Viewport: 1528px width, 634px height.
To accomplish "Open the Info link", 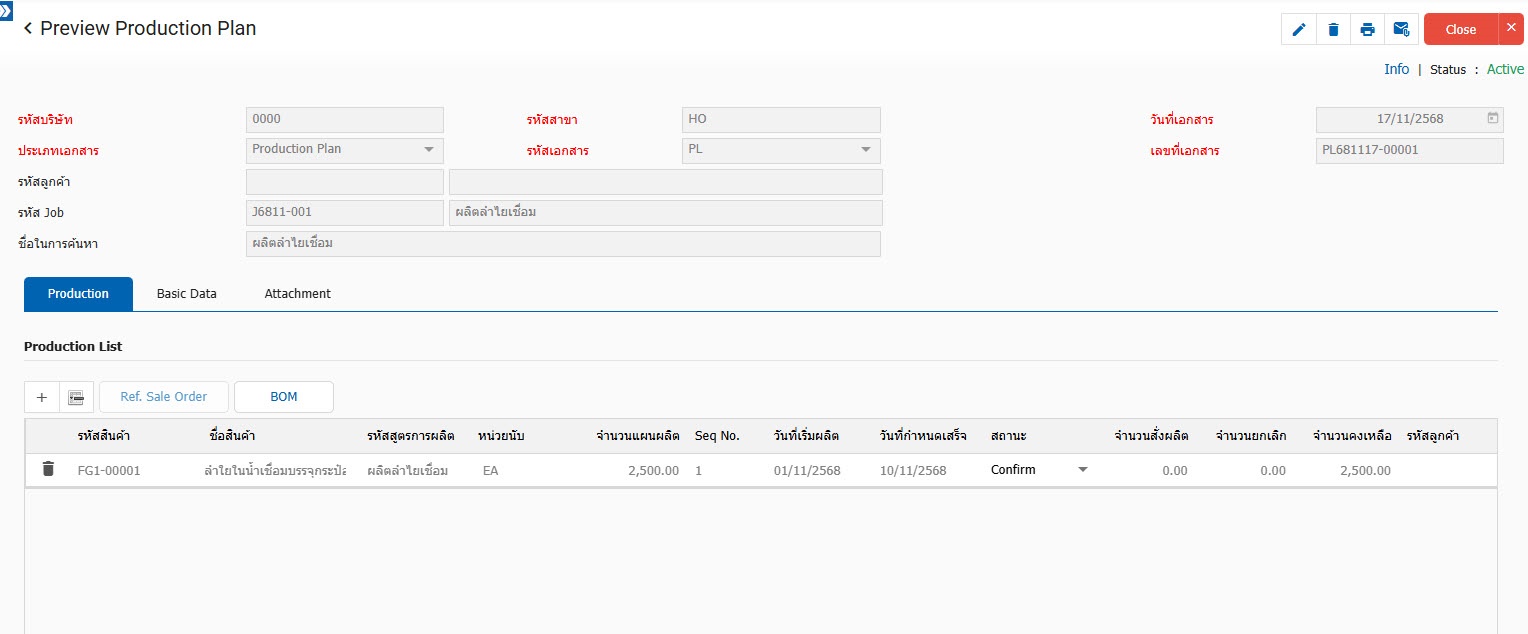I will 1396,69.
